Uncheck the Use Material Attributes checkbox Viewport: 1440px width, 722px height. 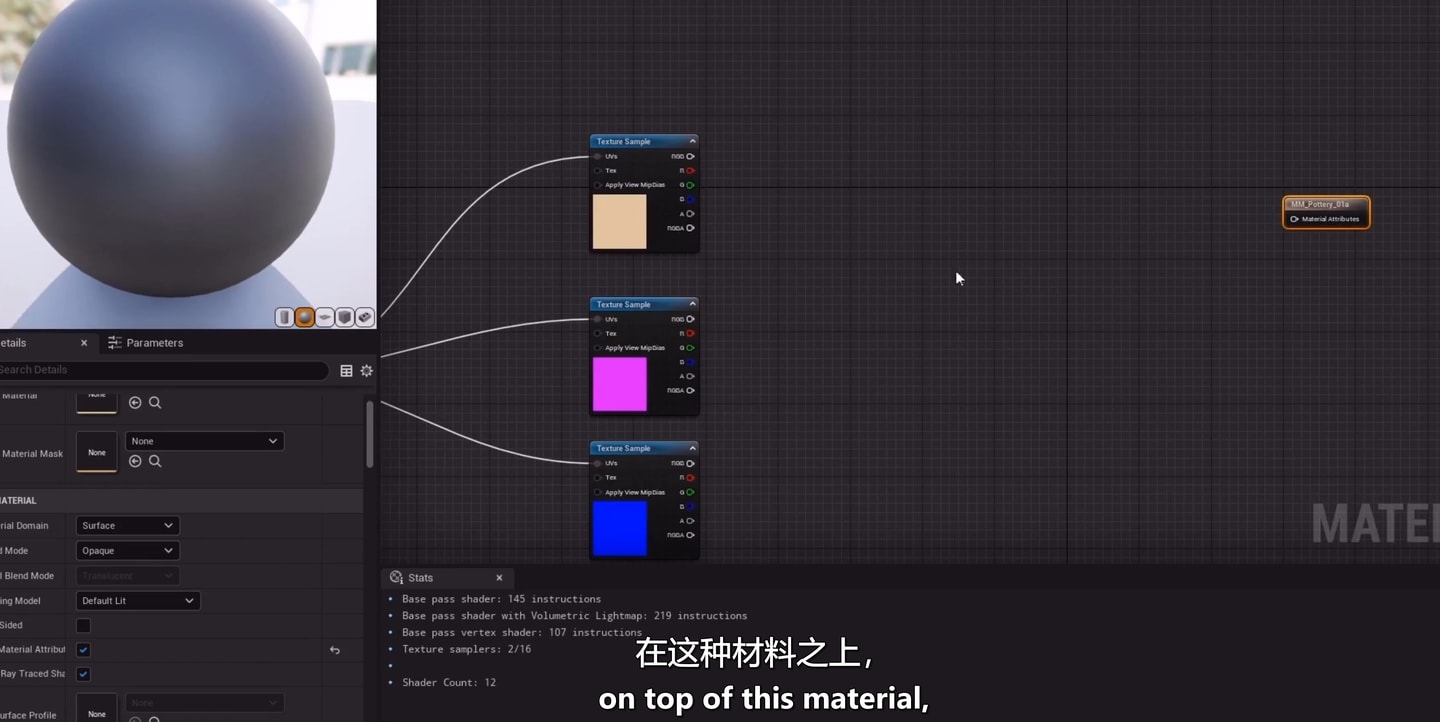pos(84,650)
